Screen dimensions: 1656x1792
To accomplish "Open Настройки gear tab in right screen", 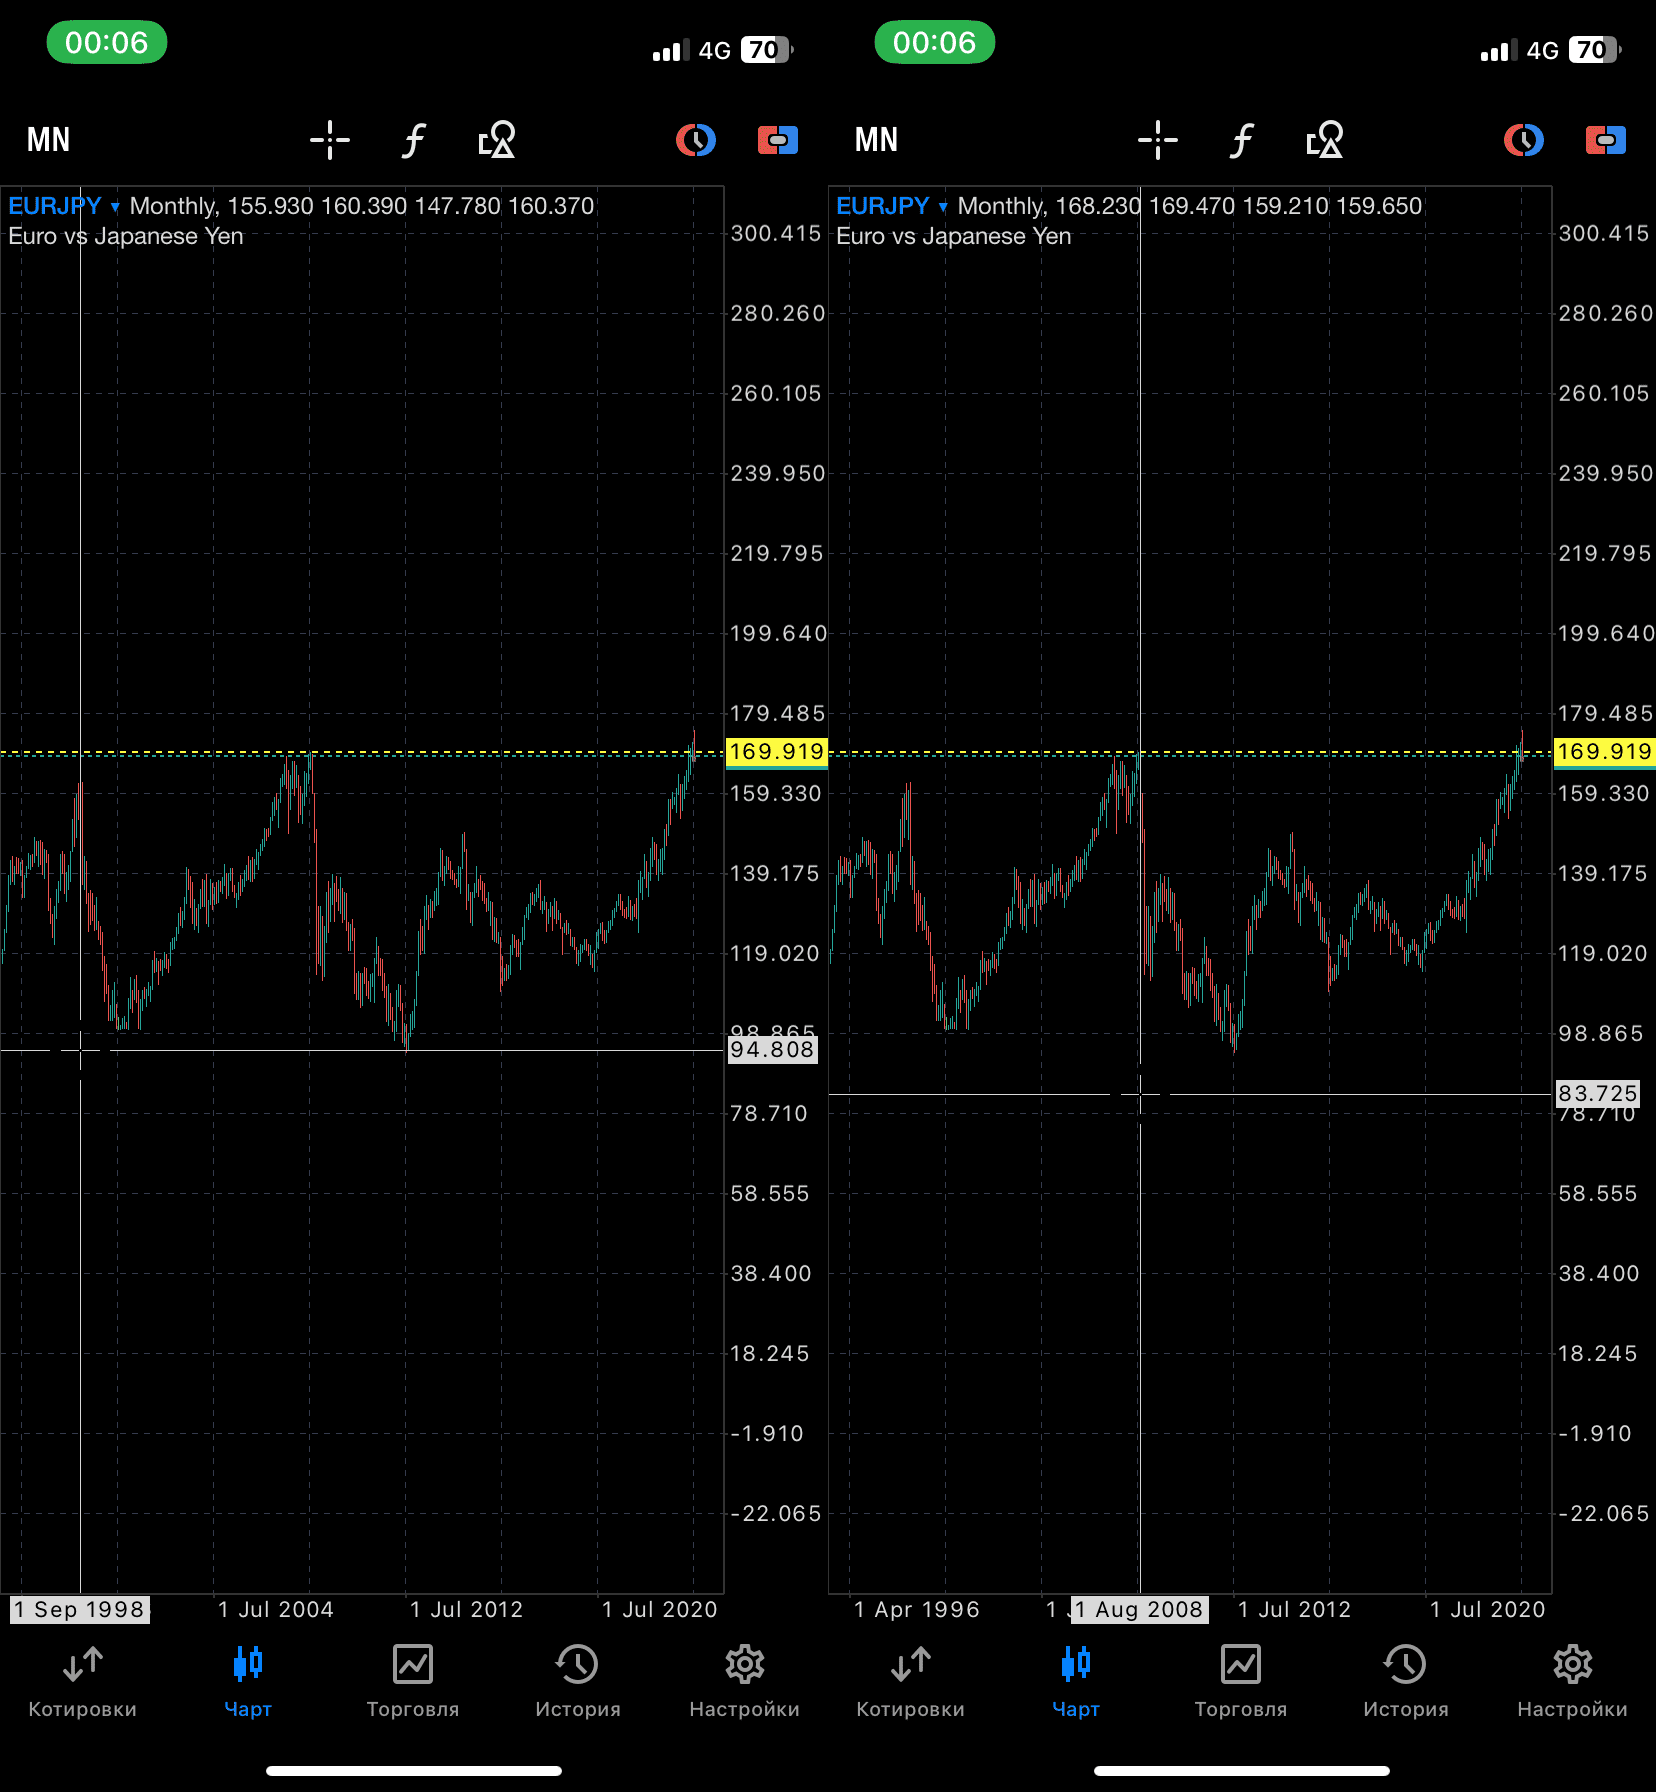I will click(1573, 1682).
